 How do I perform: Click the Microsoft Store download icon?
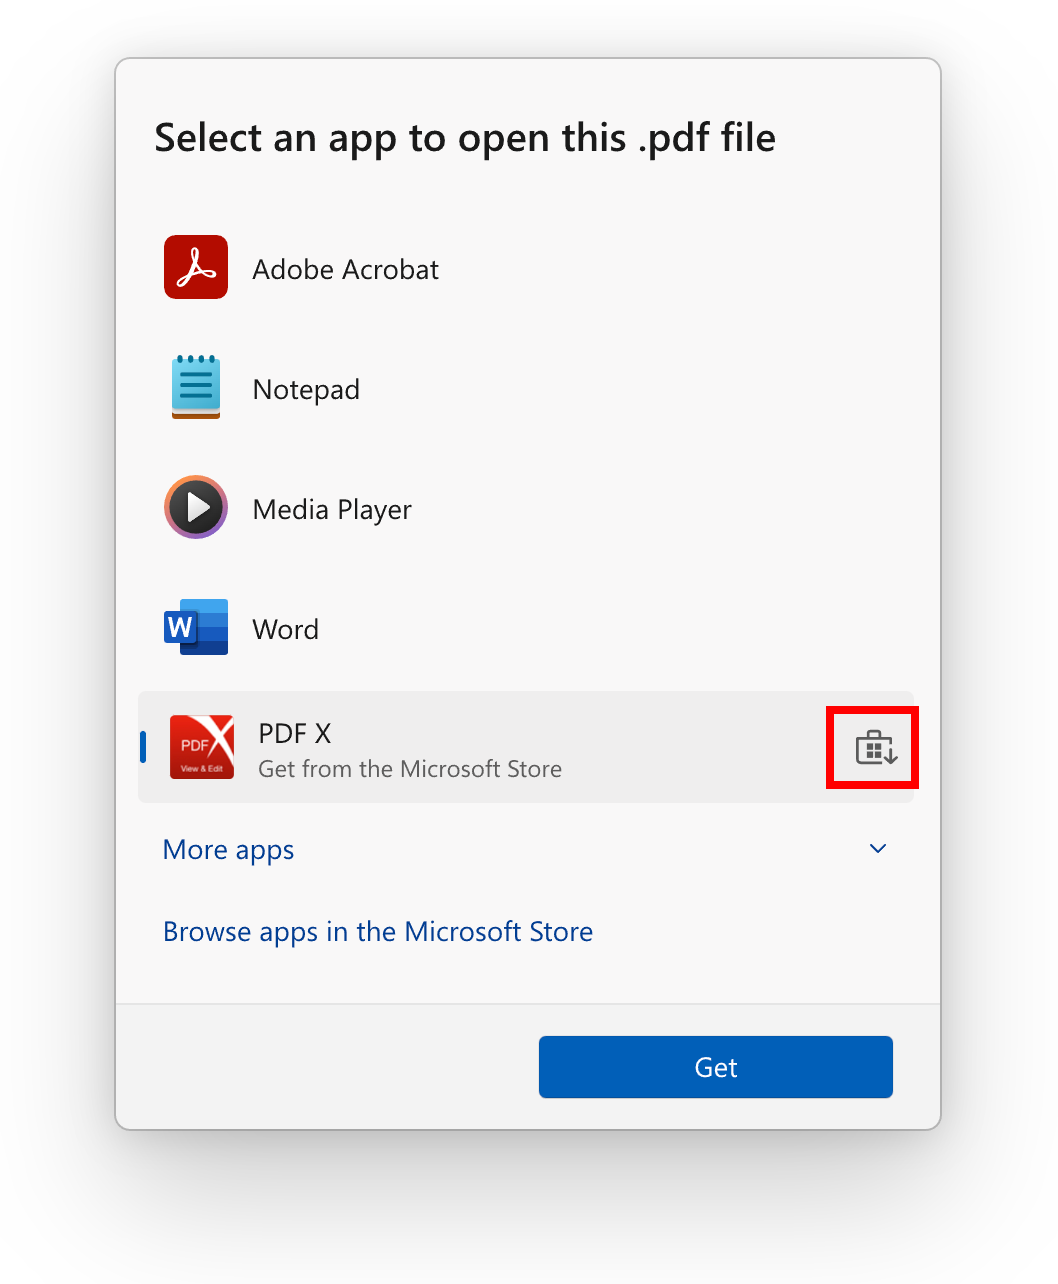coord(871,747)
